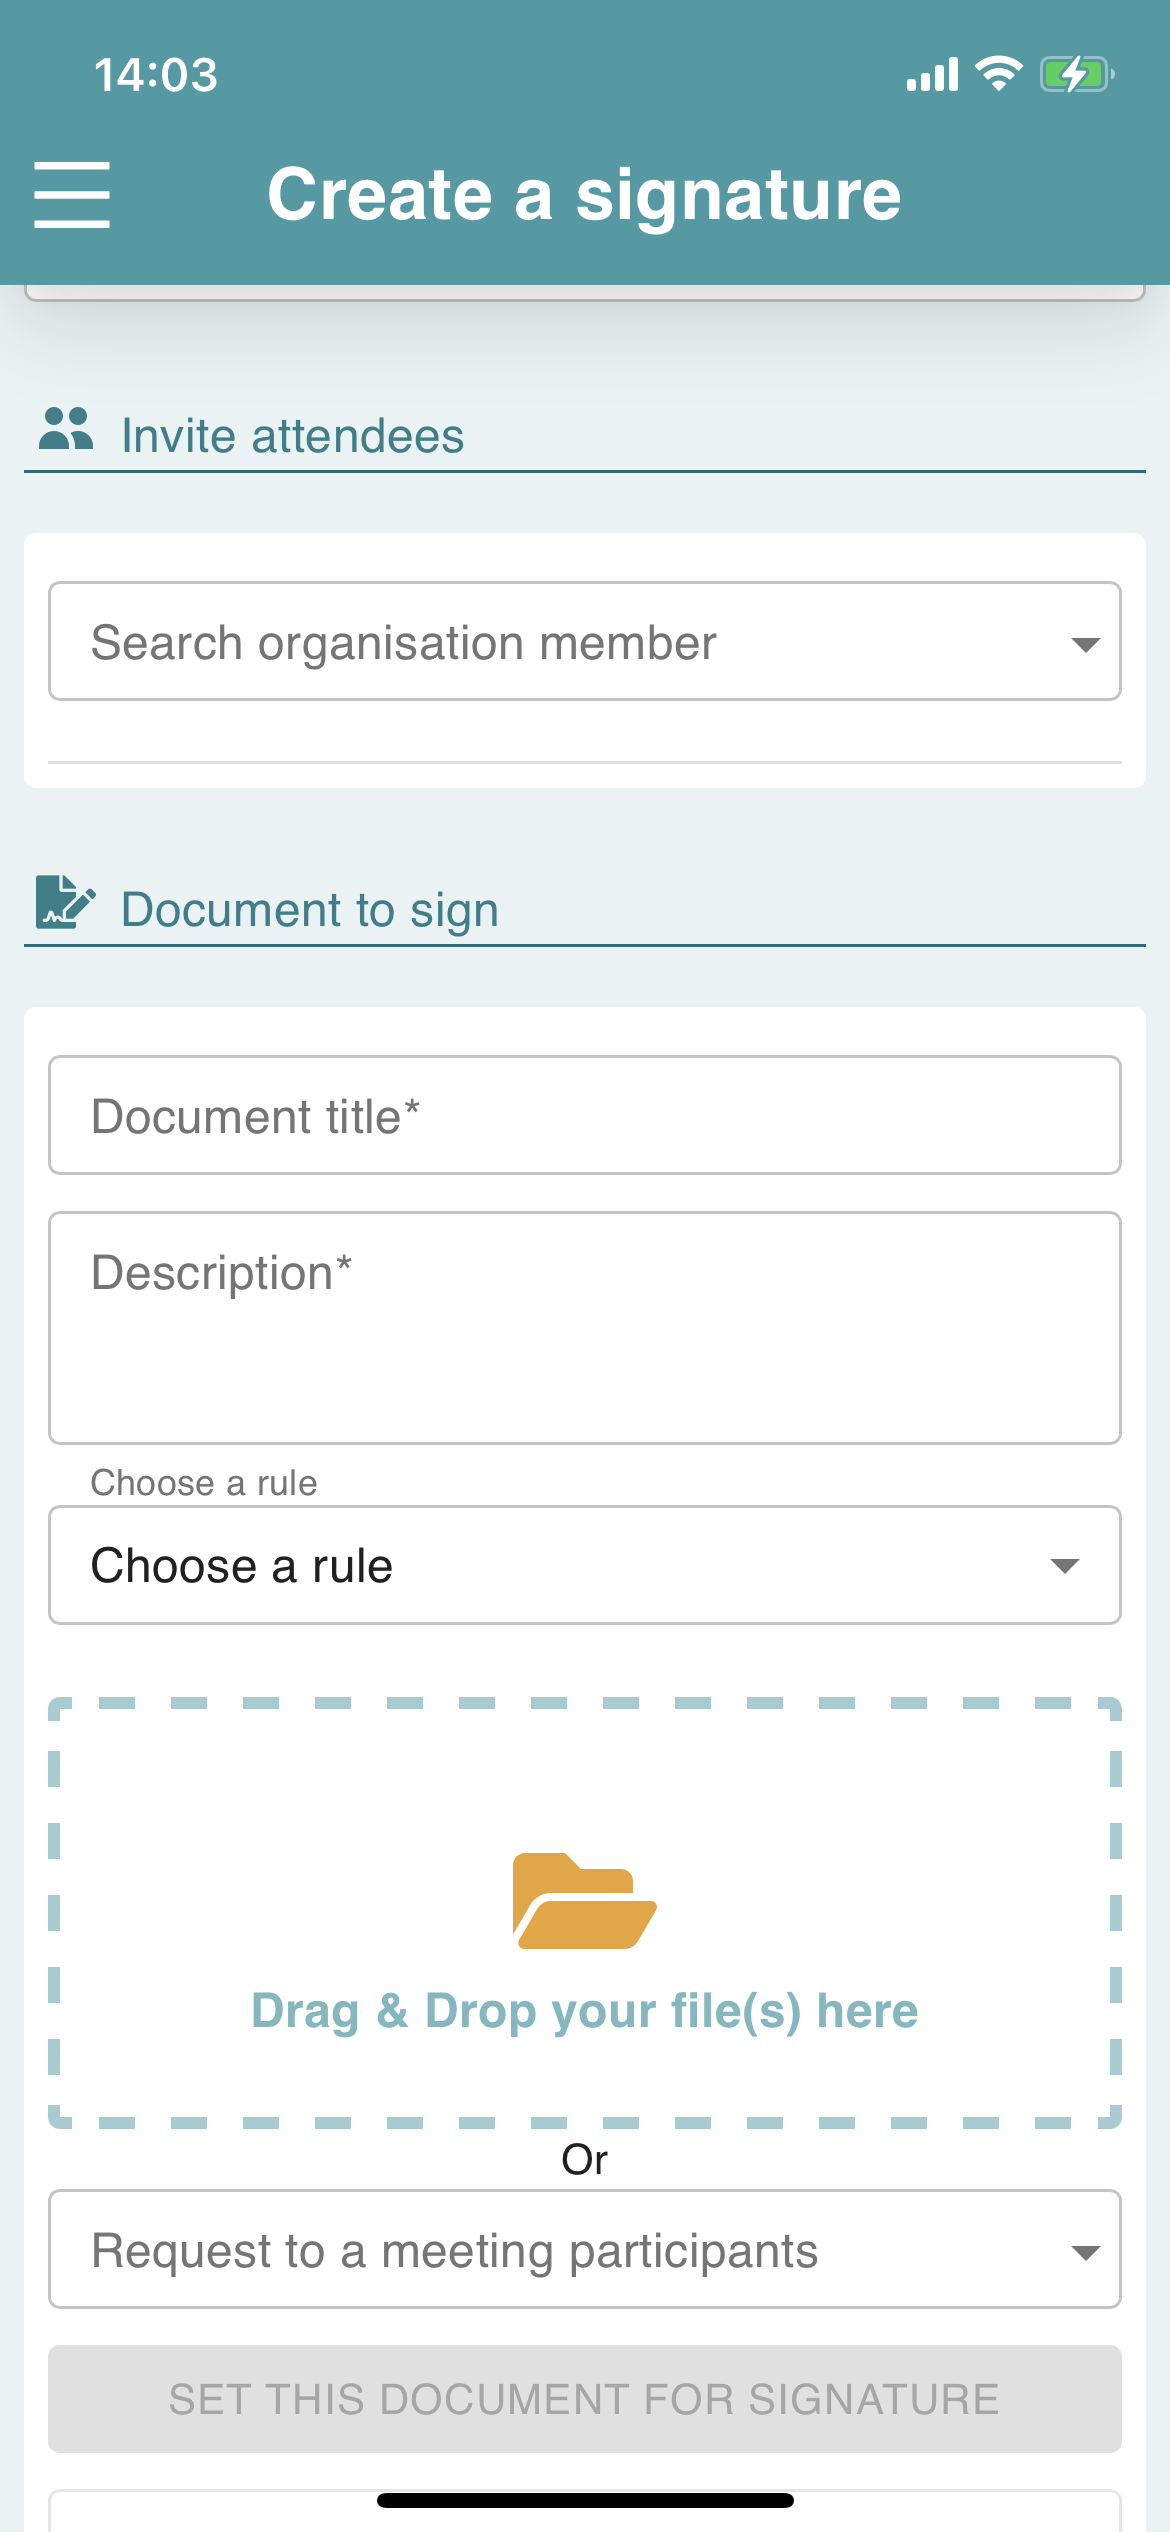Expand Search organisation member dropdown arrow
The width and height of the screenshot is (1170, 2532).
coord(1085,644)
